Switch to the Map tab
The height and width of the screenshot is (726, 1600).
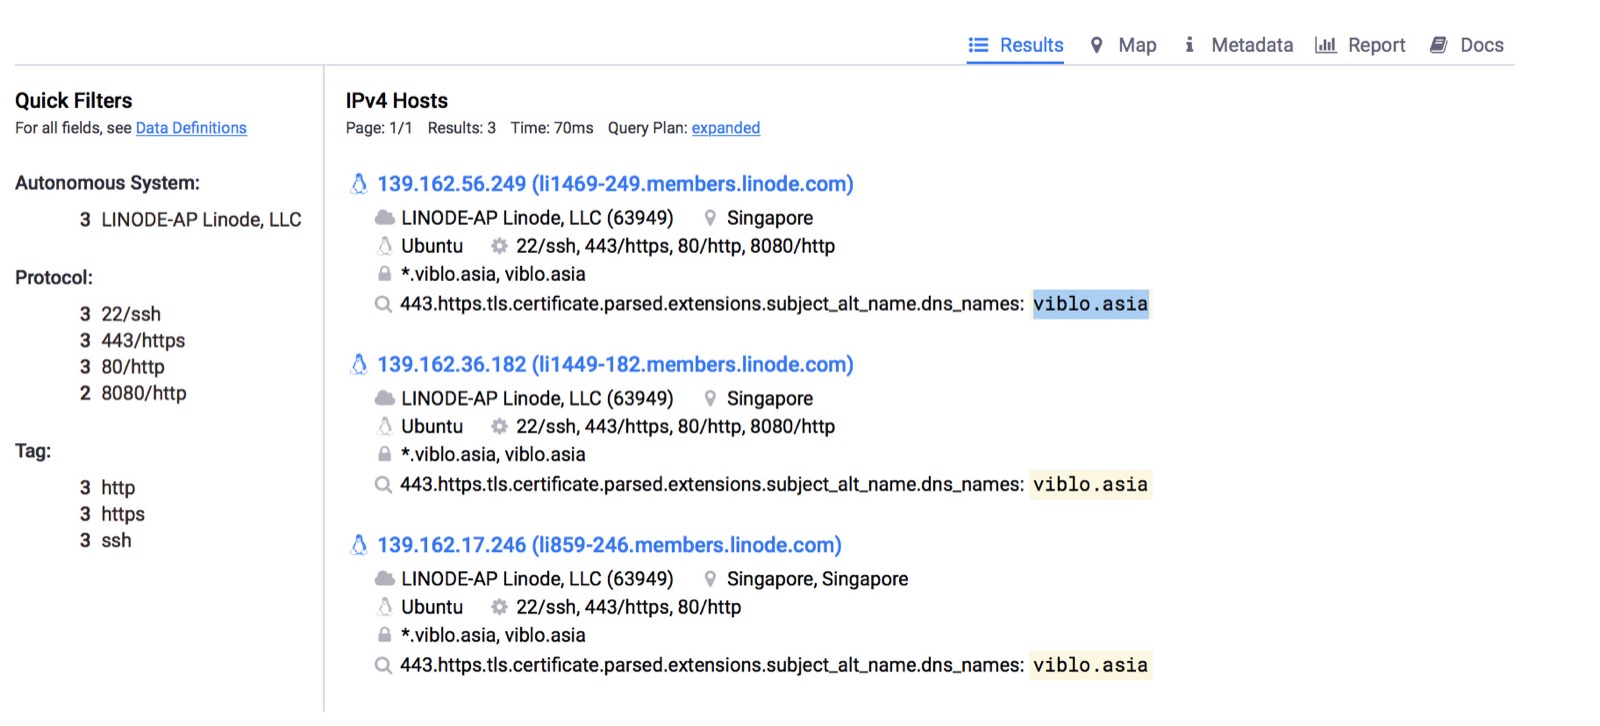coord(1123,45)
